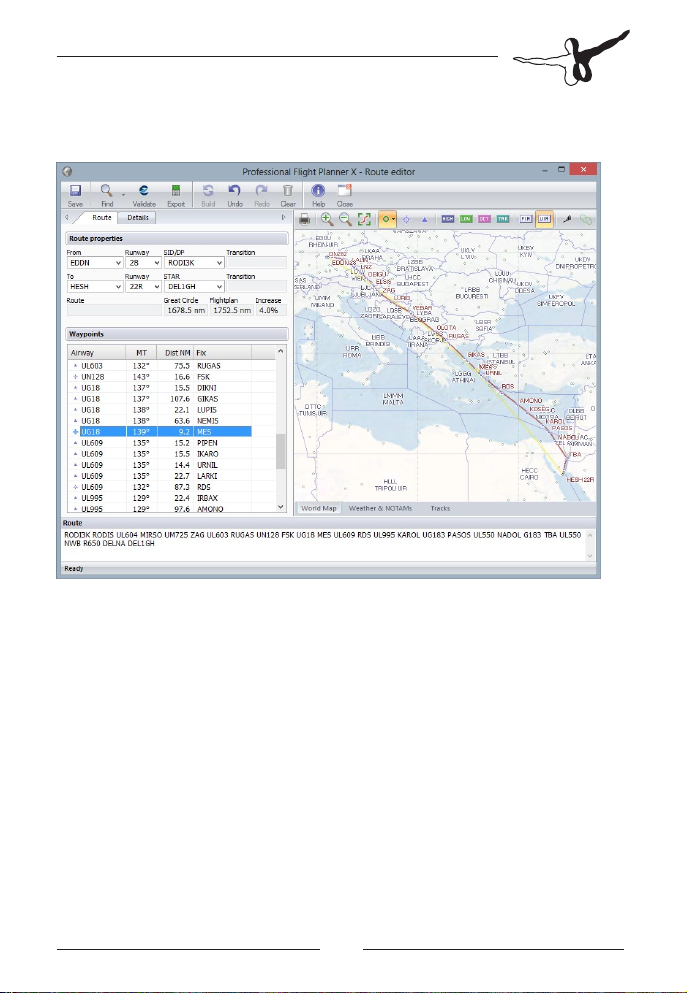The image size is (687, 993).
Task: Switch to the Route tab
Action: [102, 217]
